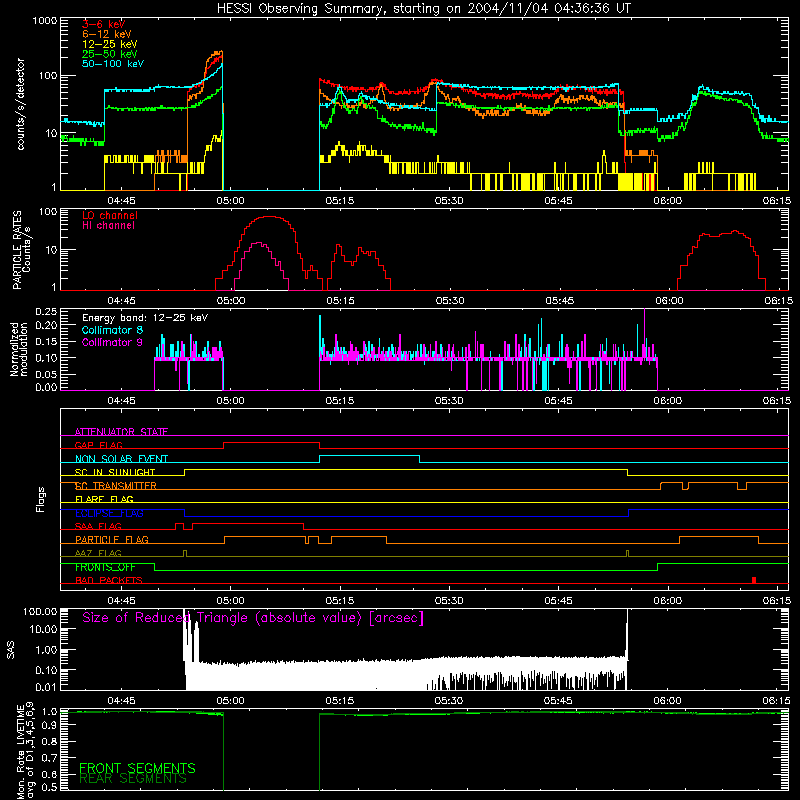This screenshot has height=800, width=800.
Task: Click the ATTENUATOR STATE flag label
Action: click(x=121, y=432)
